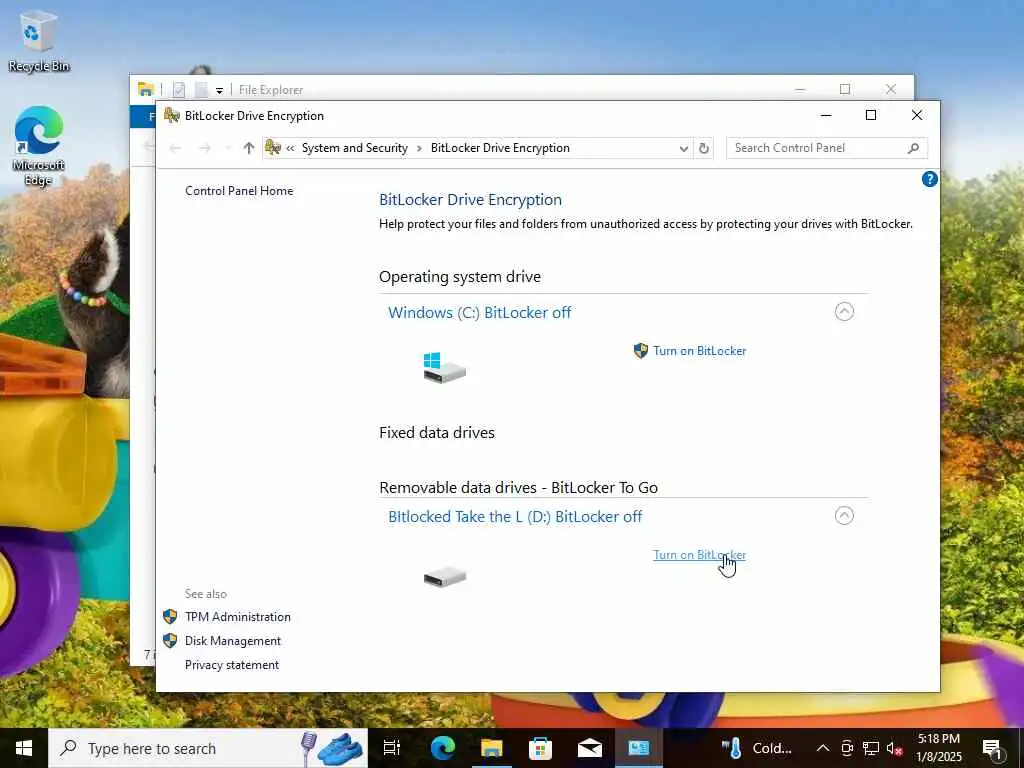Click the shield icon beside Disk Management
This screenshot has width=1024, height=768.
[170, 641]
